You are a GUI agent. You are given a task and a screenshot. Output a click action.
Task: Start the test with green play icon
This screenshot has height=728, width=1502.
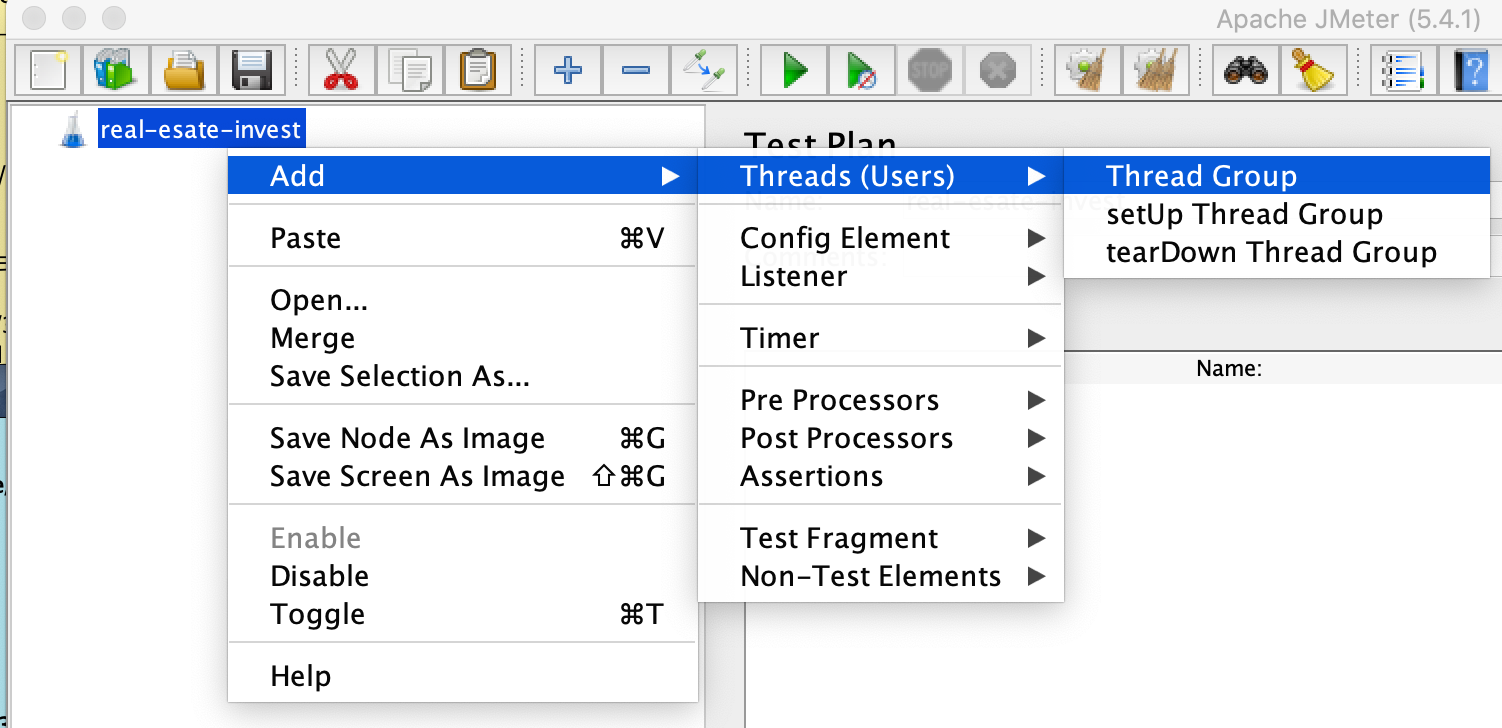(x=794, y=71)
